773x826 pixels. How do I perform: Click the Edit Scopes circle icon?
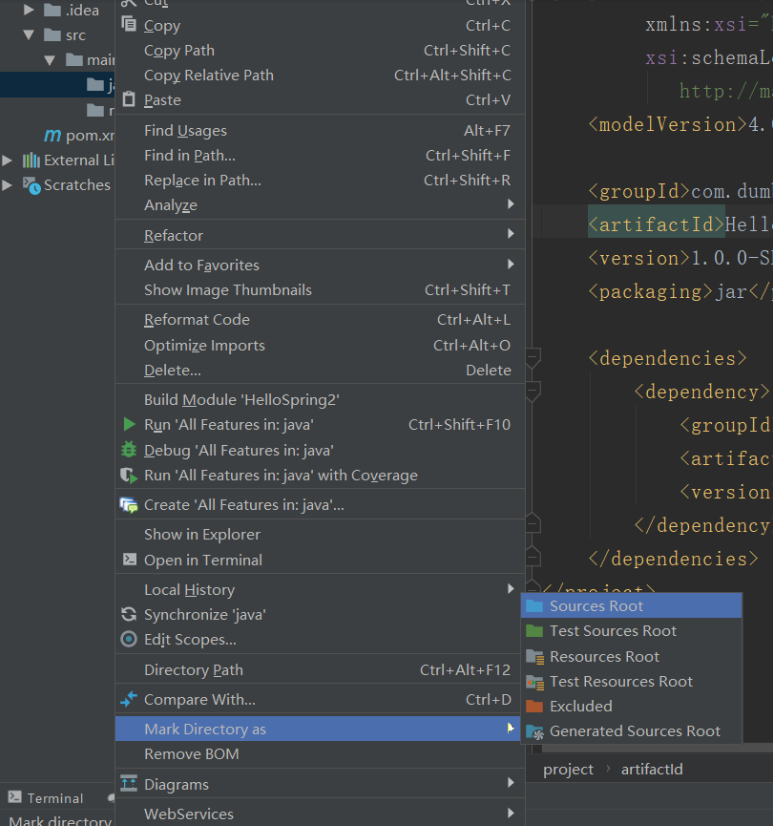coord(129,639)
